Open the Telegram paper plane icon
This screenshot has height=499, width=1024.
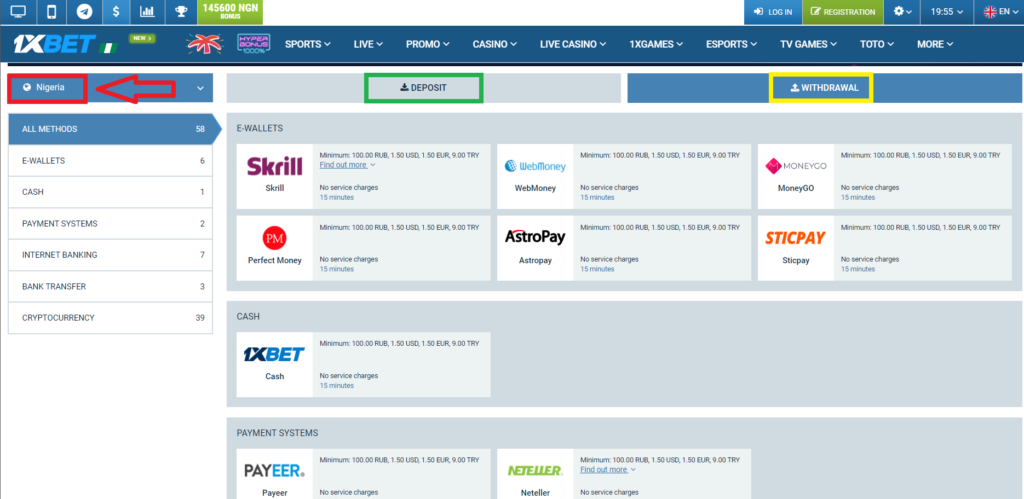tap(84, 12)
